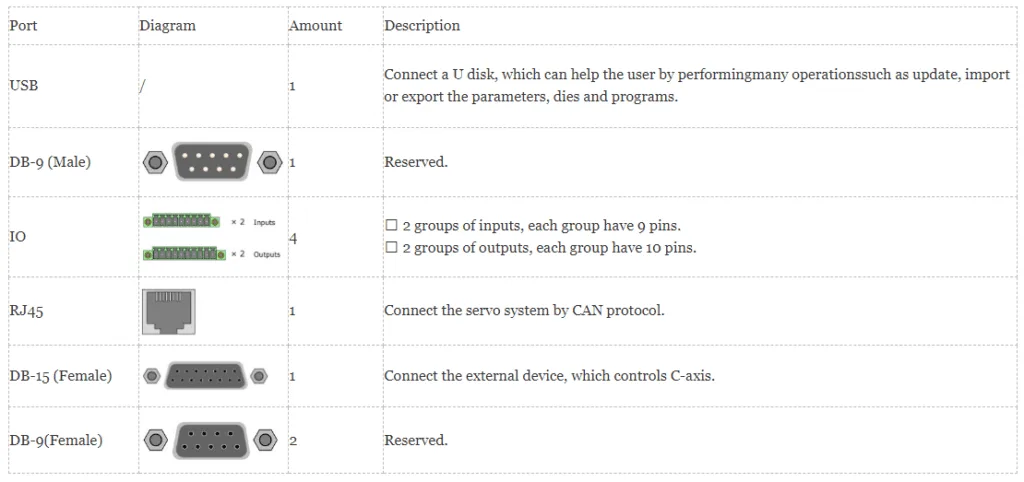Screen dimensions: 1024x482
Task: Select the Diagram column header
Action: [x=167, y=26]
